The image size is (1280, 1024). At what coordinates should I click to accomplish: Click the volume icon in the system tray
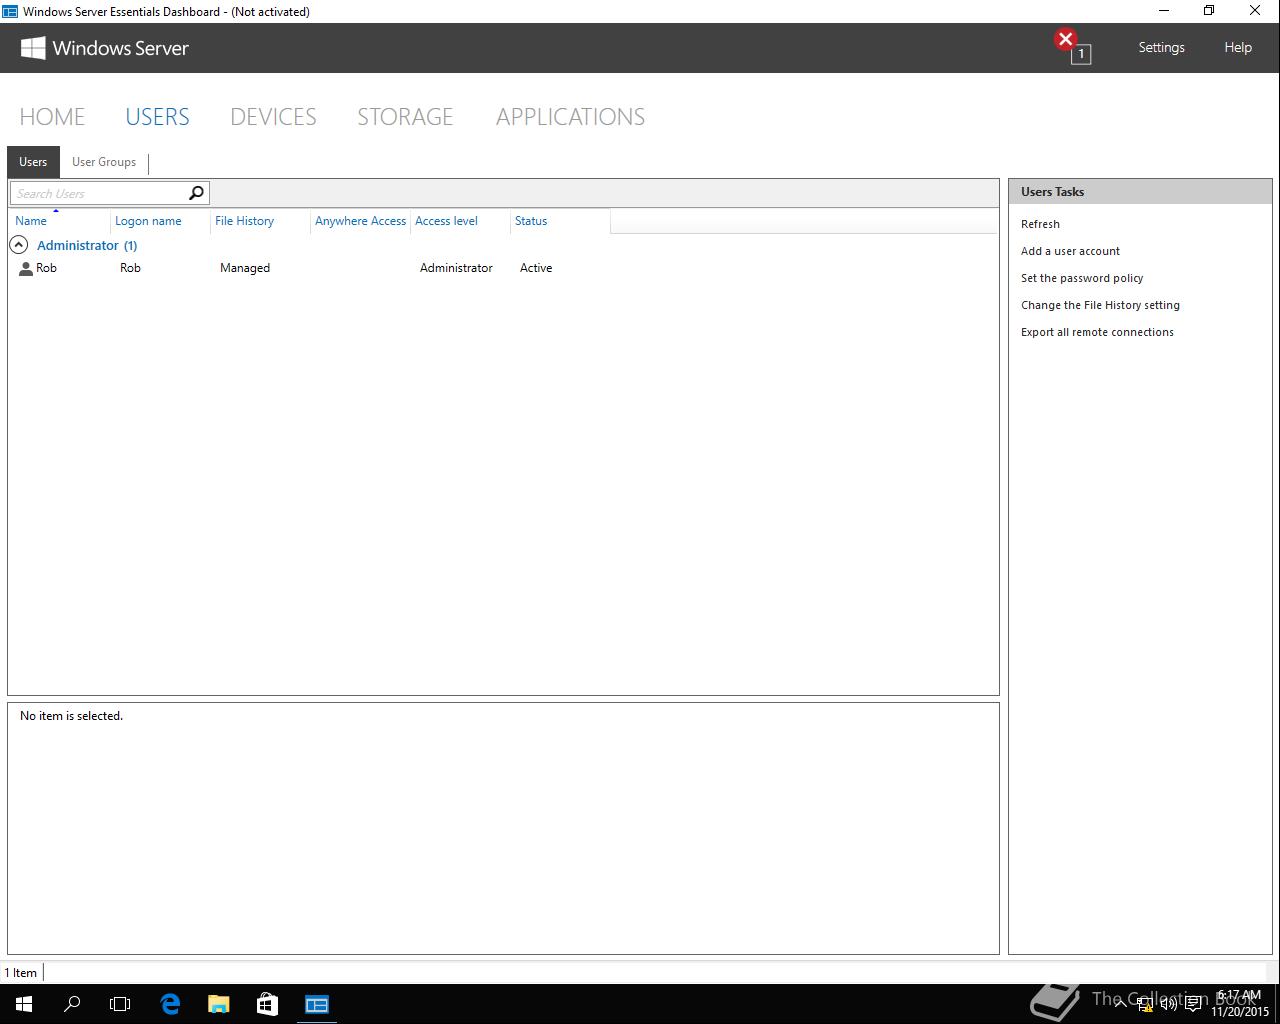point(1169,1004)
